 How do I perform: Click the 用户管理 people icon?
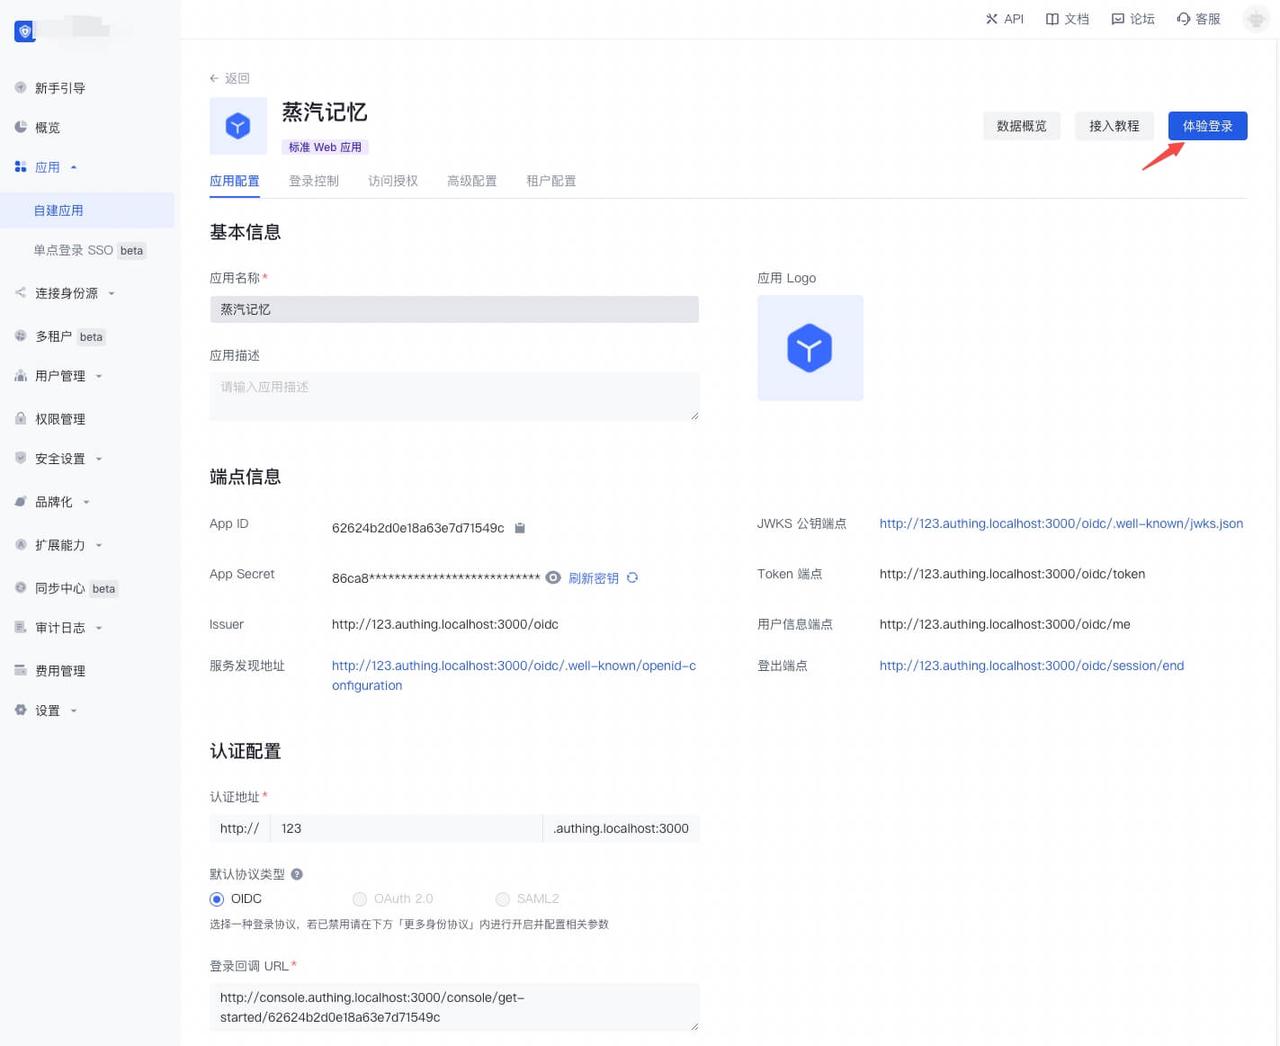tap(20, 376)
